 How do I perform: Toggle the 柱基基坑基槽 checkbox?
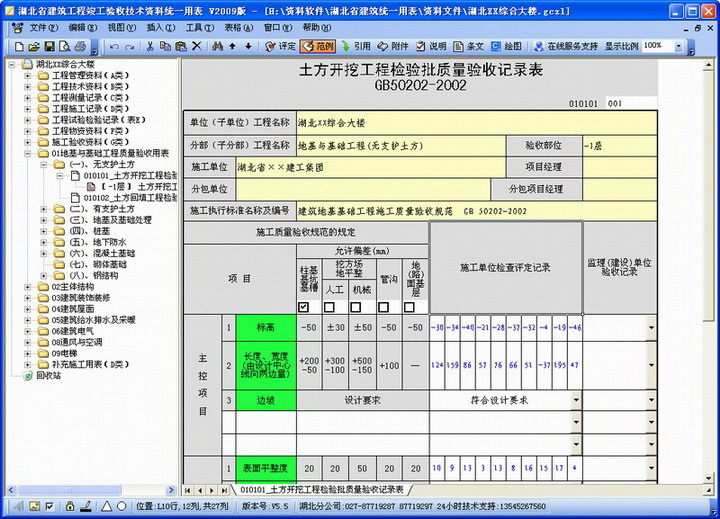tap(303, 307)
